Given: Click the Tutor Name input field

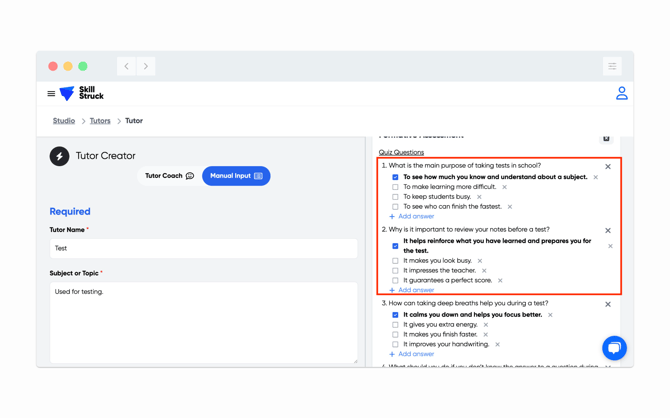Looking at the screenshot, I should tap(203, 248).
